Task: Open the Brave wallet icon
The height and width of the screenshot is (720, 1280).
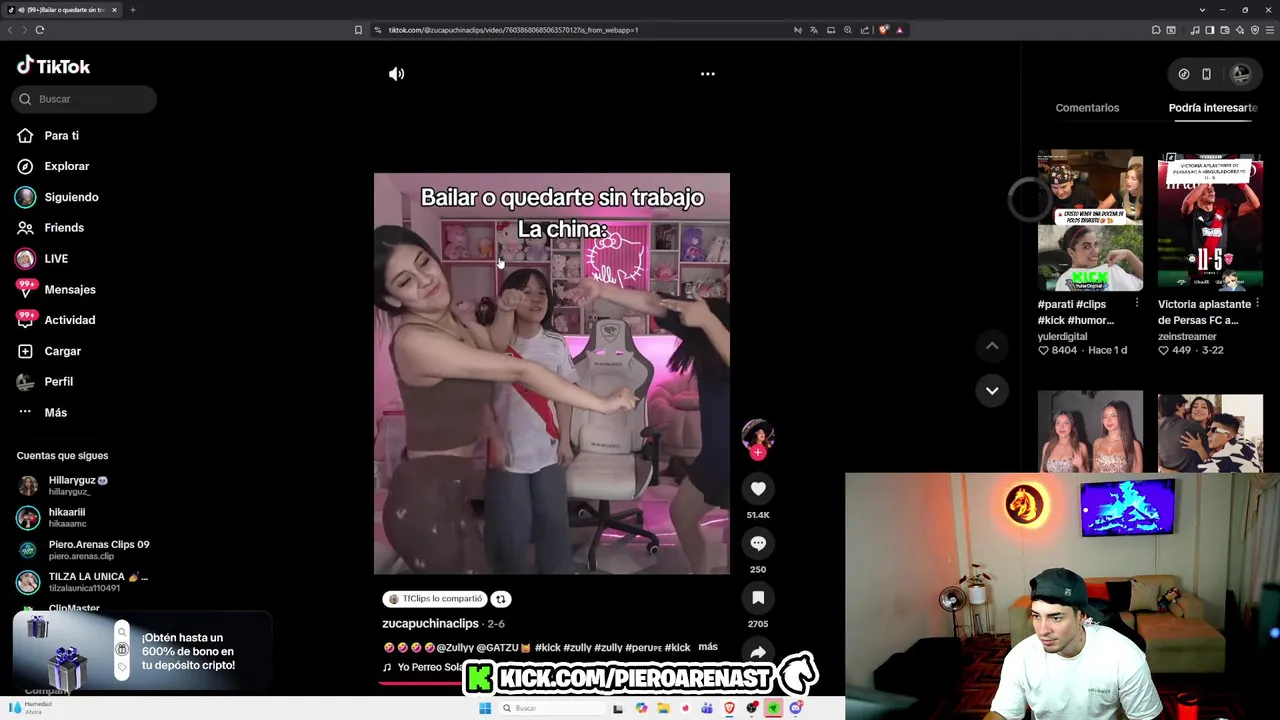Action: 1223,30
